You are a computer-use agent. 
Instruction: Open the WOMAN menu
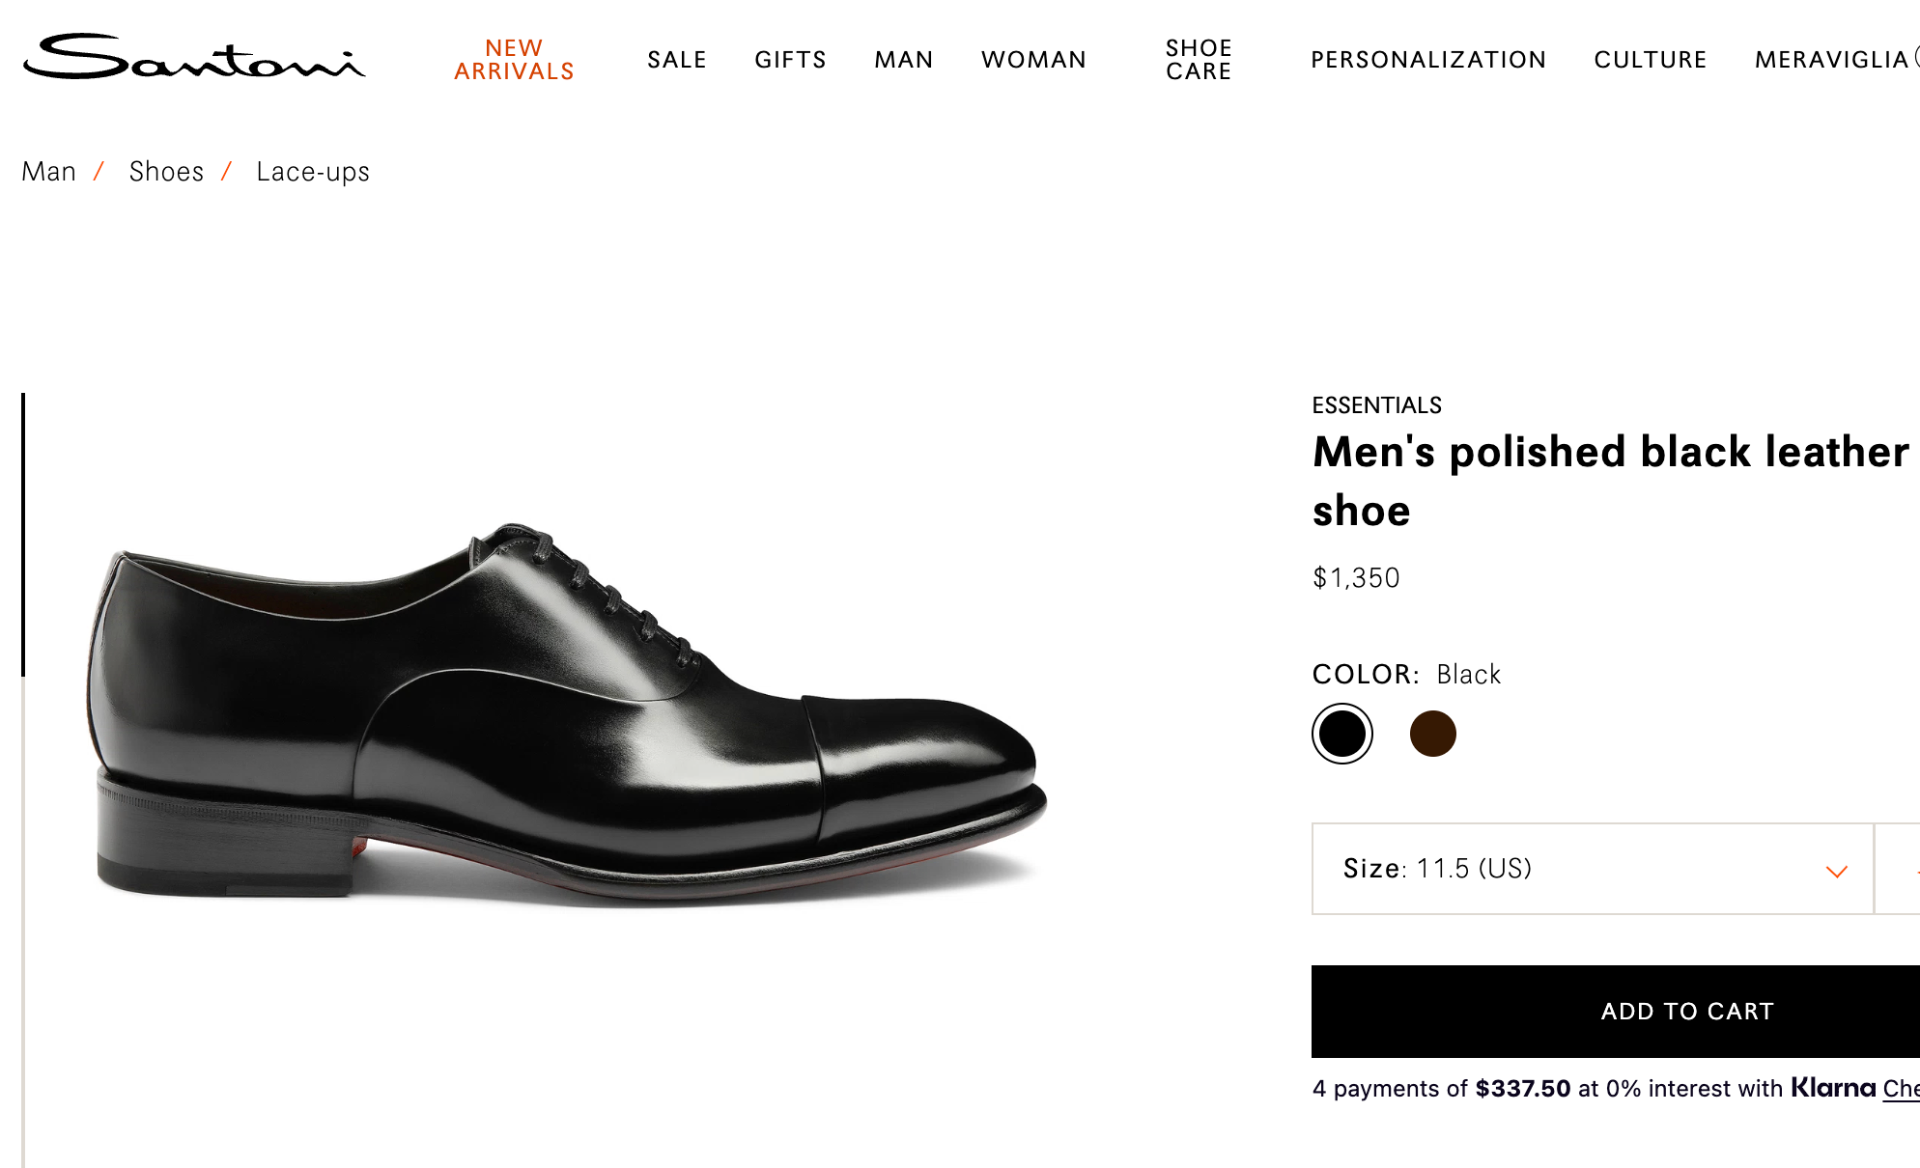(x=1033, y=59)
